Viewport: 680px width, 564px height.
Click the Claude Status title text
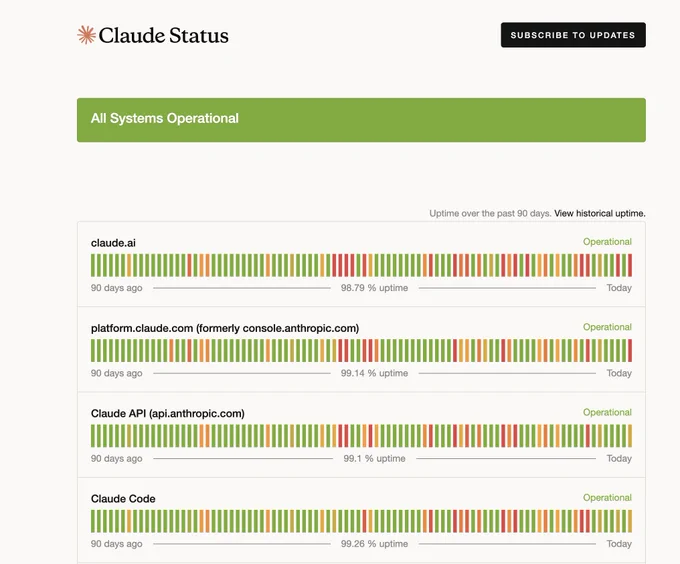click(x=163, y=36)
